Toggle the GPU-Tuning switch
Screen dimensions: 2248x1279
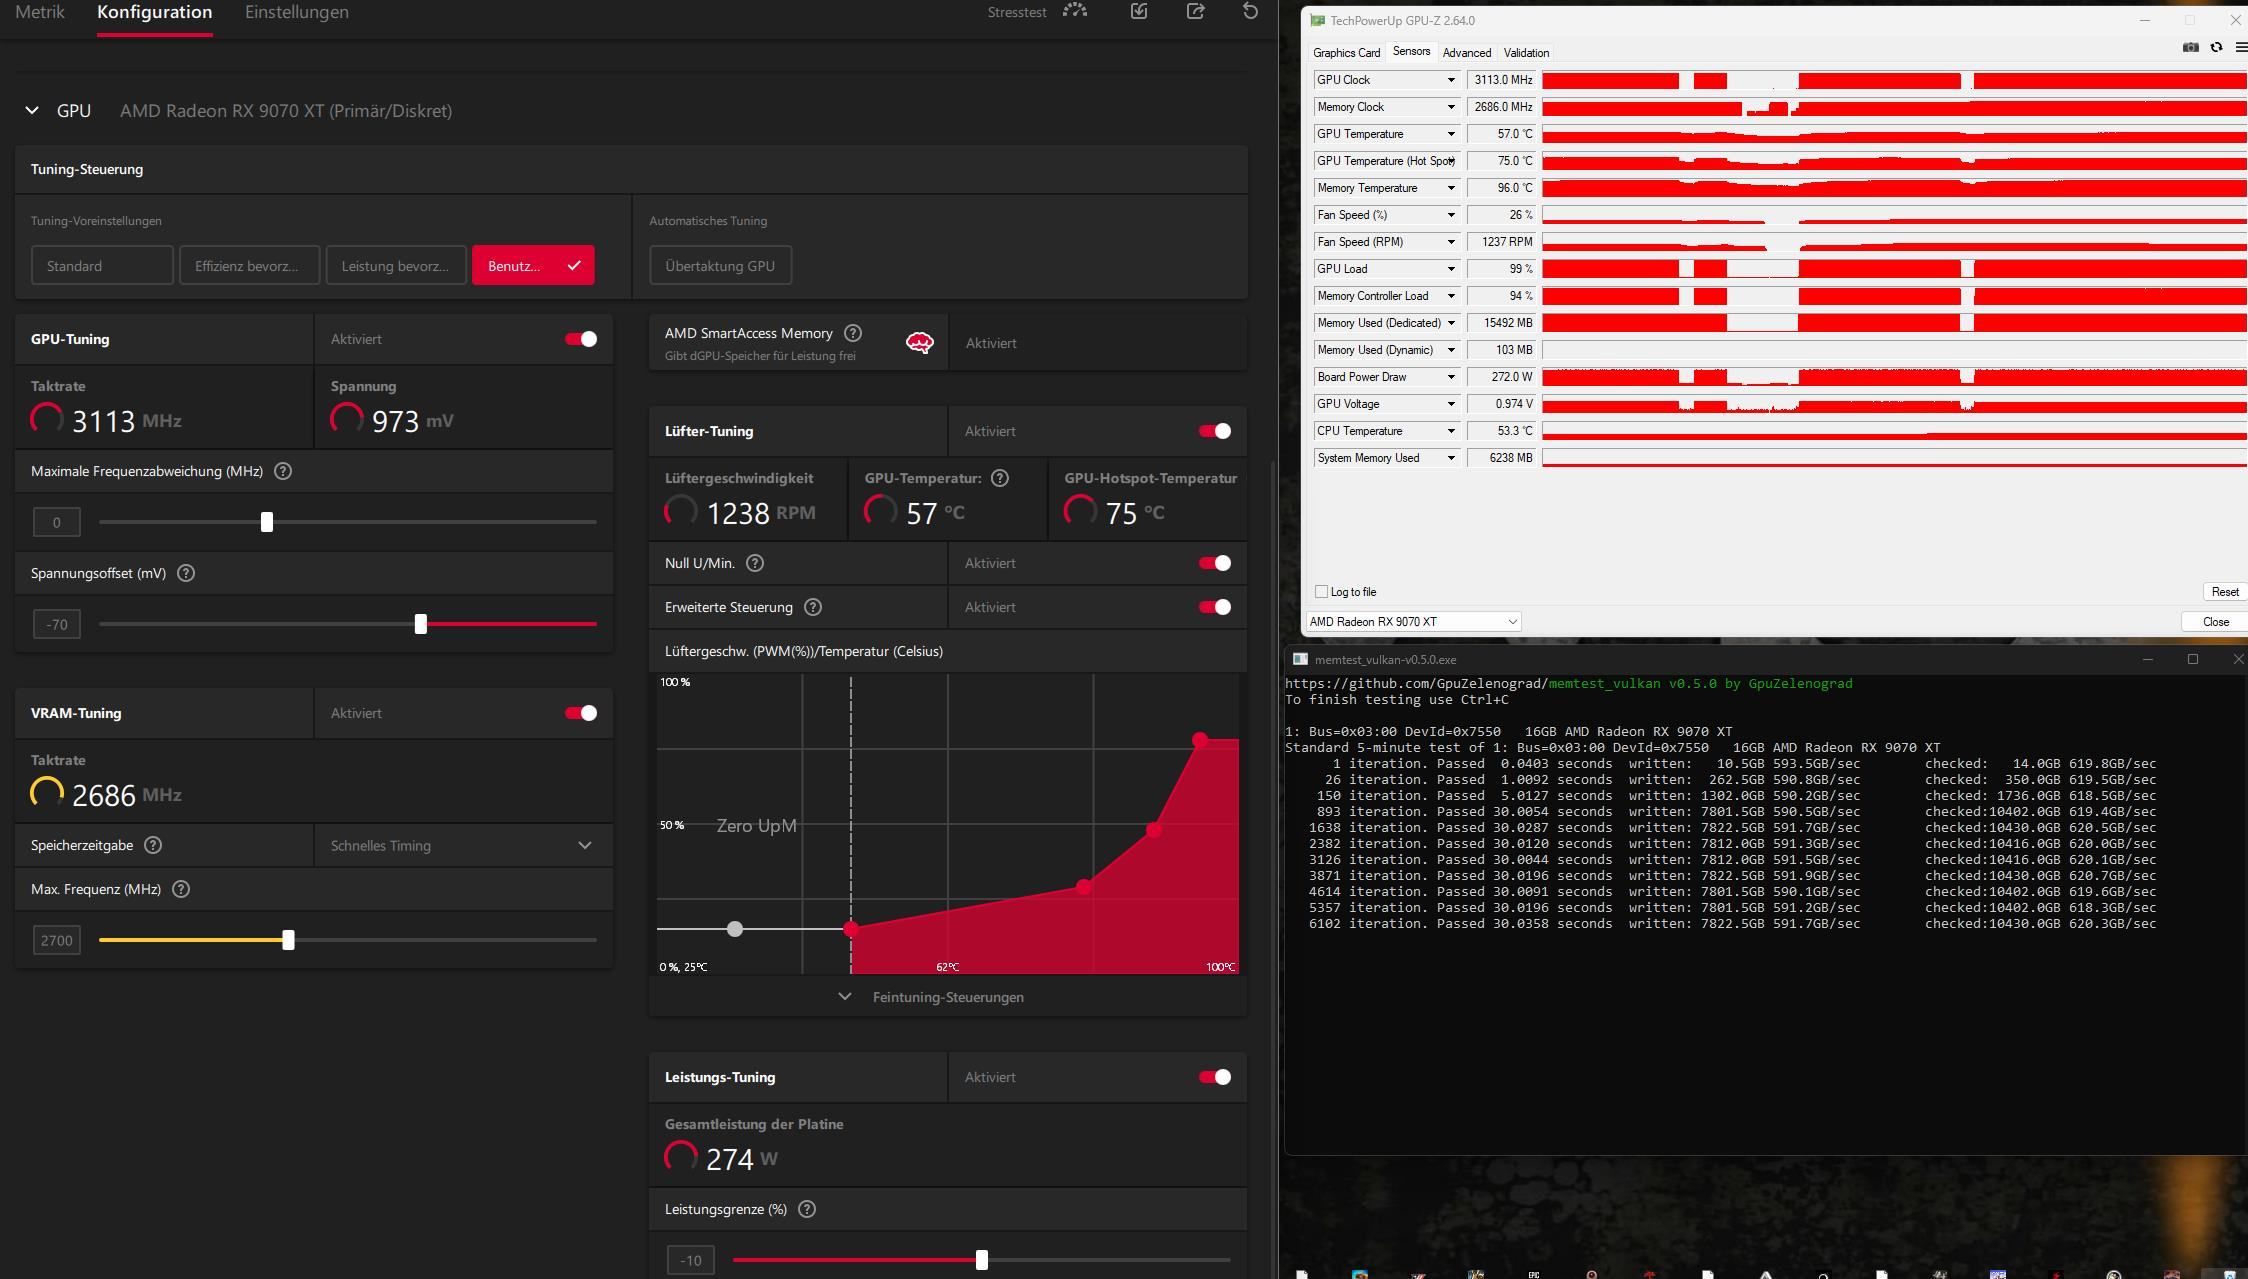(581, 339)
